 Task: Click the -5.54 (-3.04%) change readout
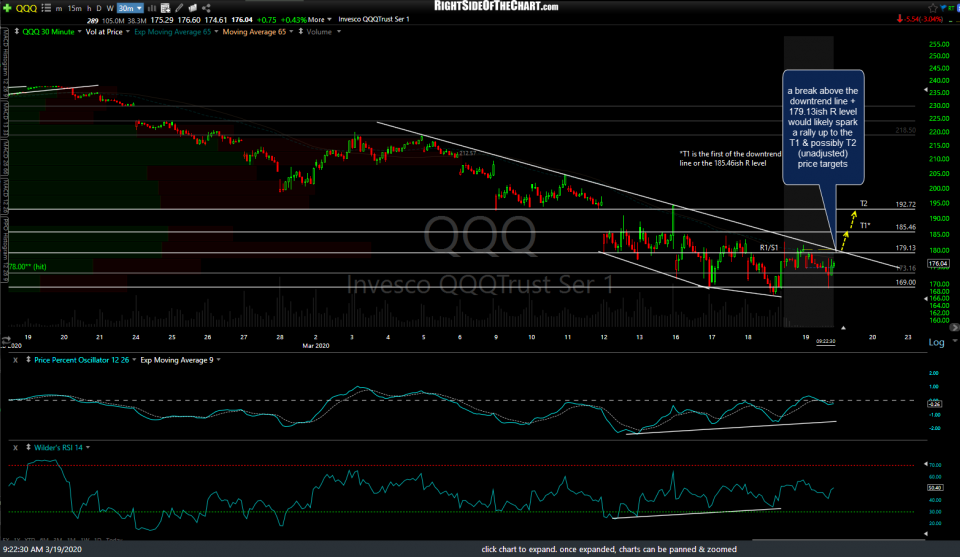coord(923,20)
